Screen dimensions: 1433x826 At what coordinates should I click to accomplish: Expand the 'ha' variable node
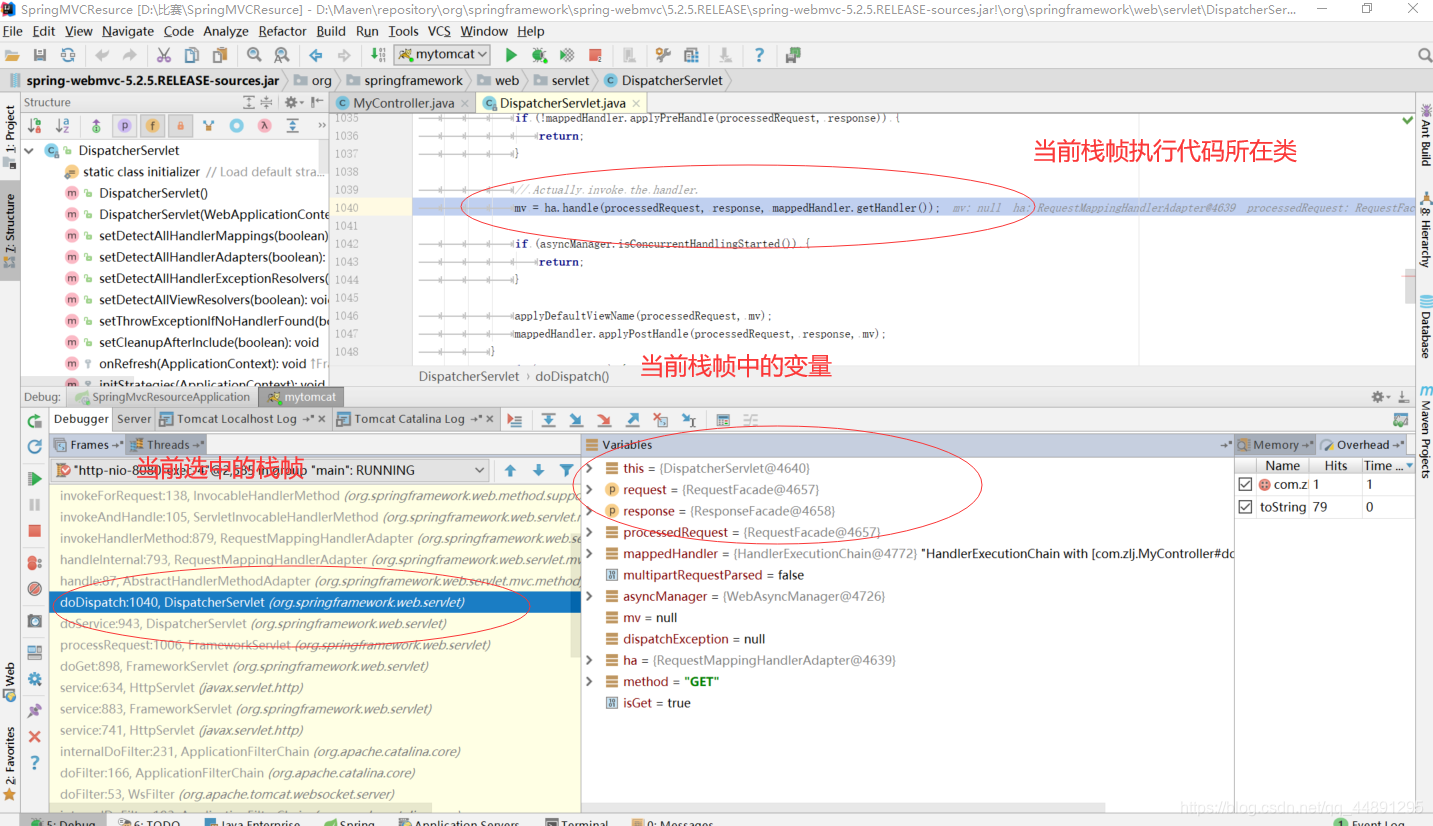(x=589, y=660)
